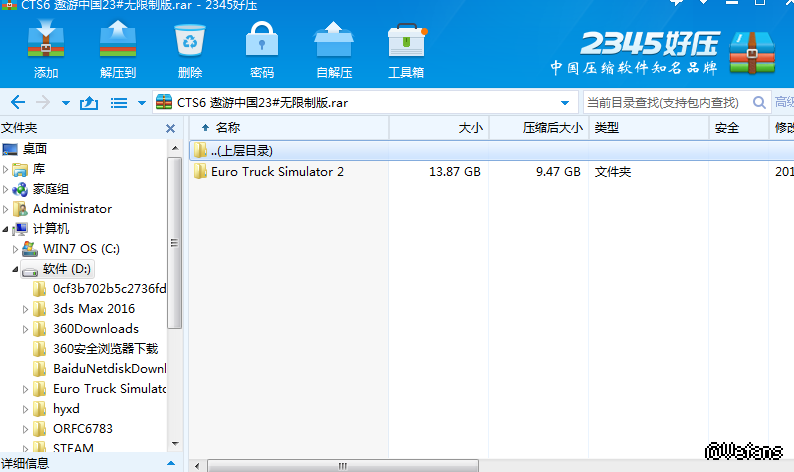Viewport: 794px width, 472px height.
Task: Click the up-one-level folder icon
Action: click(89, 103)
